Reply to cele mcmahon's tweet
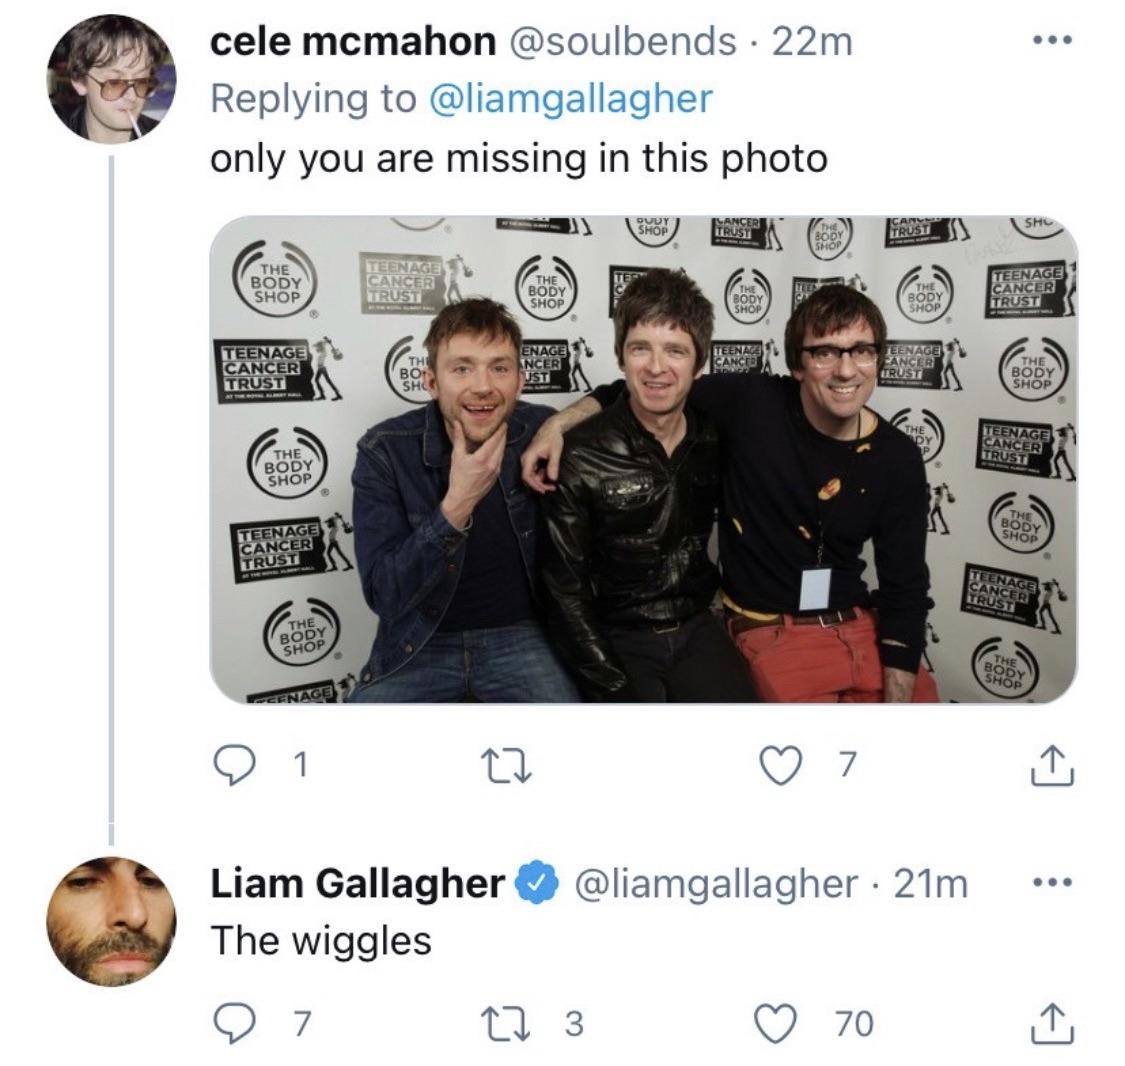Image resolution: width=1125 pixels, height=1066 pixels. [236, 766]
